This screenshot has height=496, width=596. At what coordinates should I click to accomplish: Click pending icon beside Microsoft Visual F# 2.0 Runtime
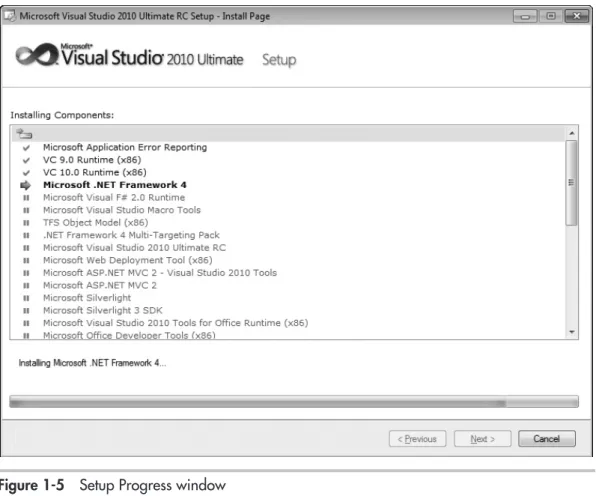click(x=26, y=198)
